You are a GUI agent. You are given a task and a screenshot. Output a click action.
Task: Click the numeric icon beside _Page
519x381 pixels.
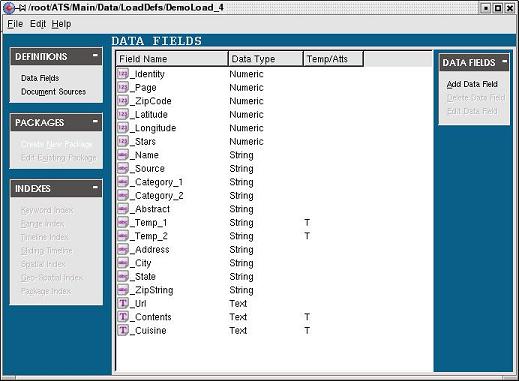123,87
